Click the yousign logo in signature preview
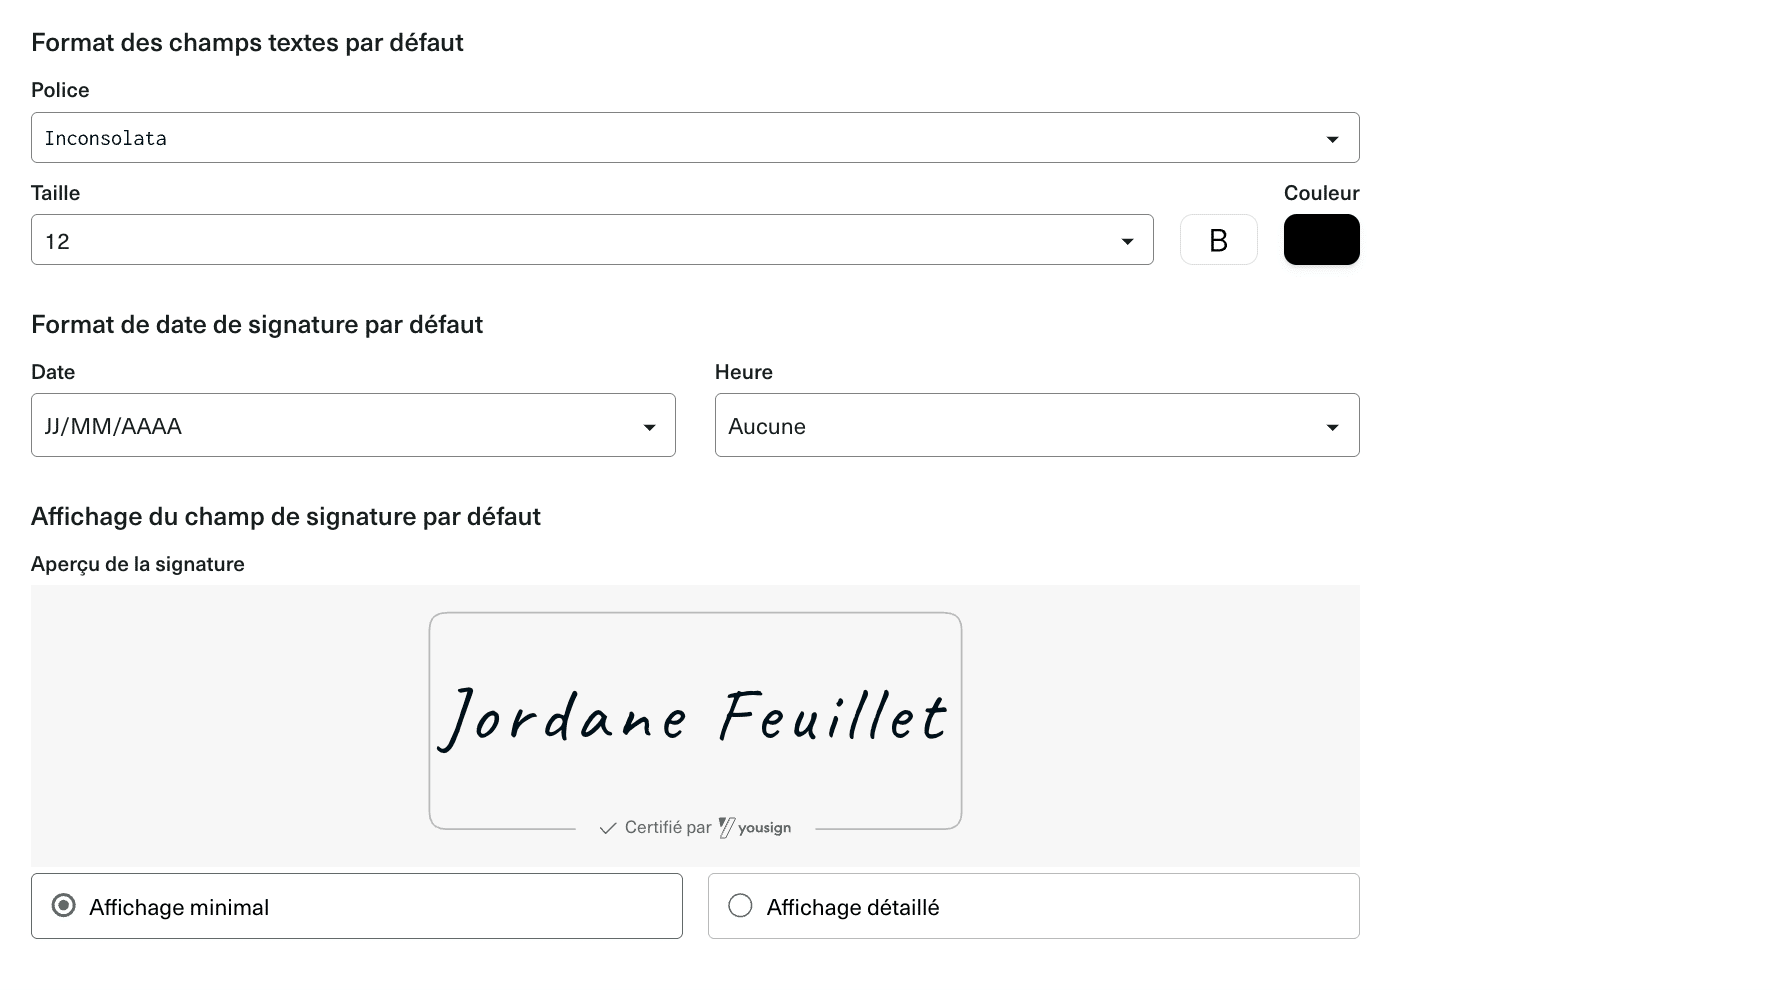This screenshot has height=990, width=1790. (x=755, y=828)
